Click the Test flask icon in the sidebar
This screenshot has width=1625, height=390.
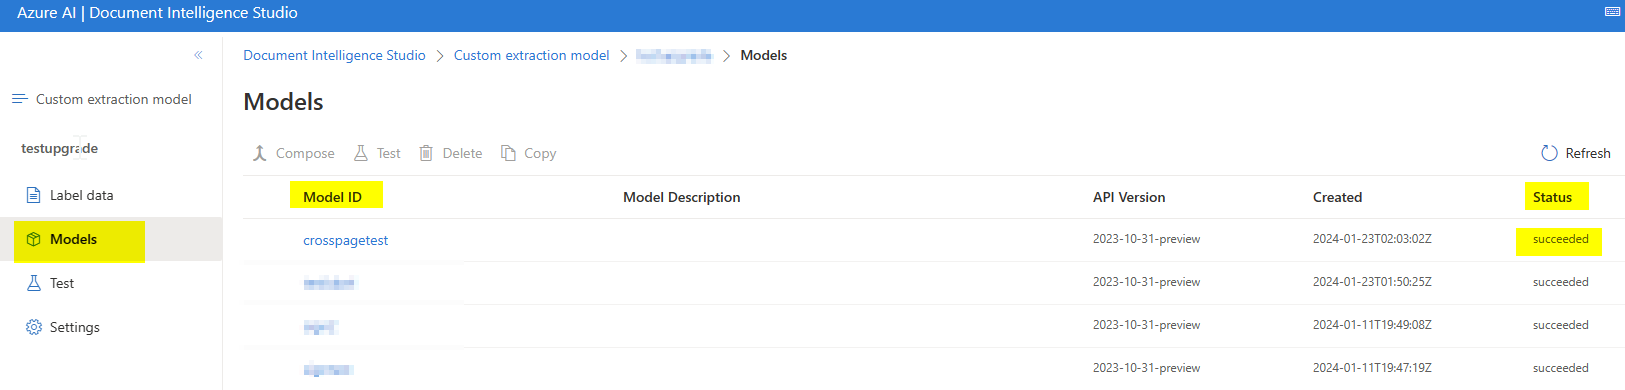(x=33, y=283)
